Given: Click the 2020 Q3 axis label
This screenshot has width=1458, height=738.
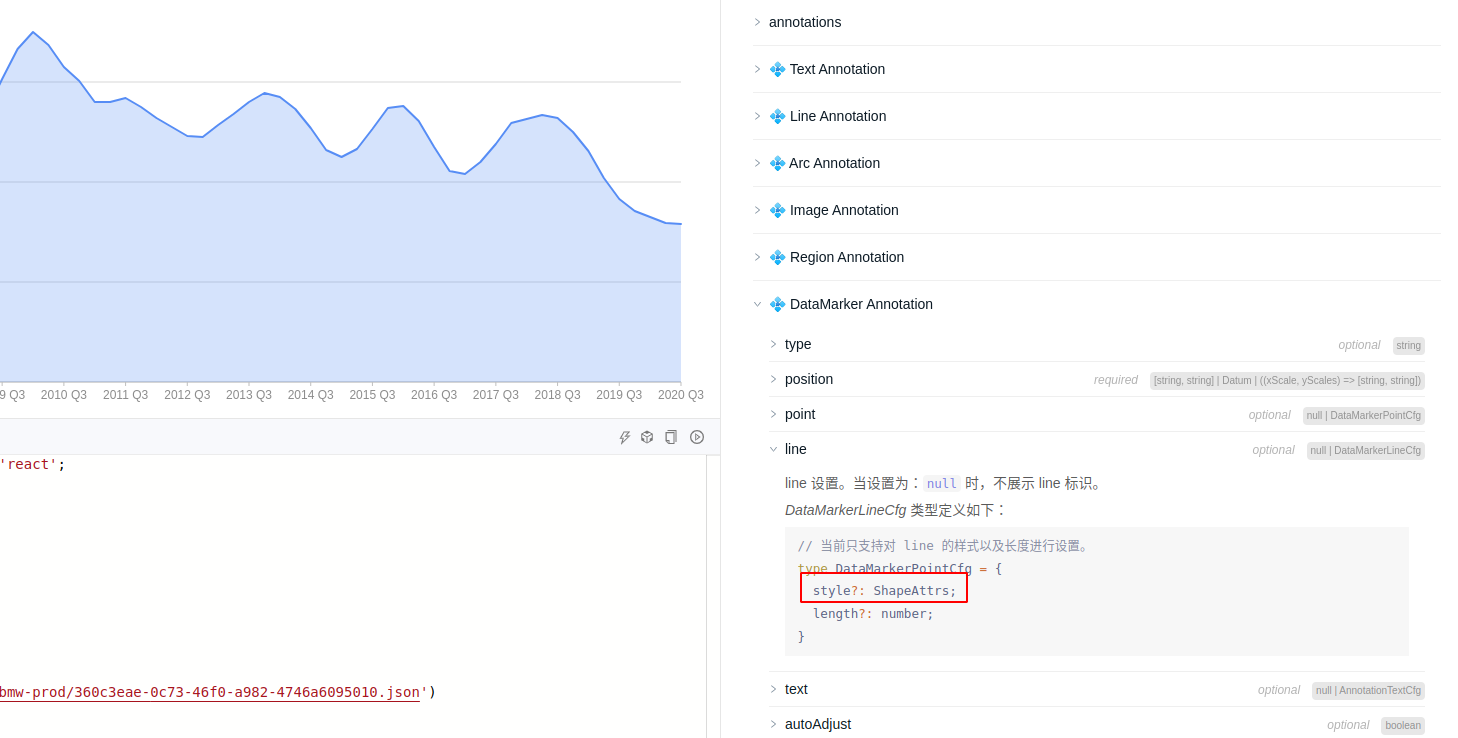Looking at the screenshot, I should coord(681,395).
